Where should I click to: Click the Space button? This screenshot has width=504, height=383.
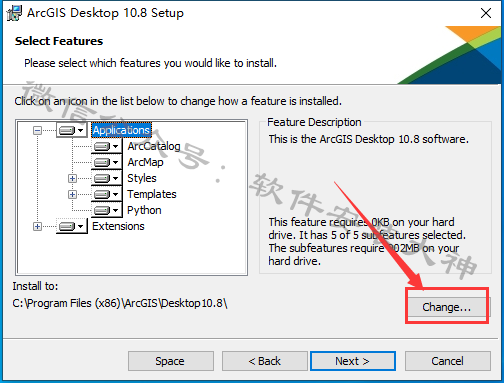click(171, 361)
